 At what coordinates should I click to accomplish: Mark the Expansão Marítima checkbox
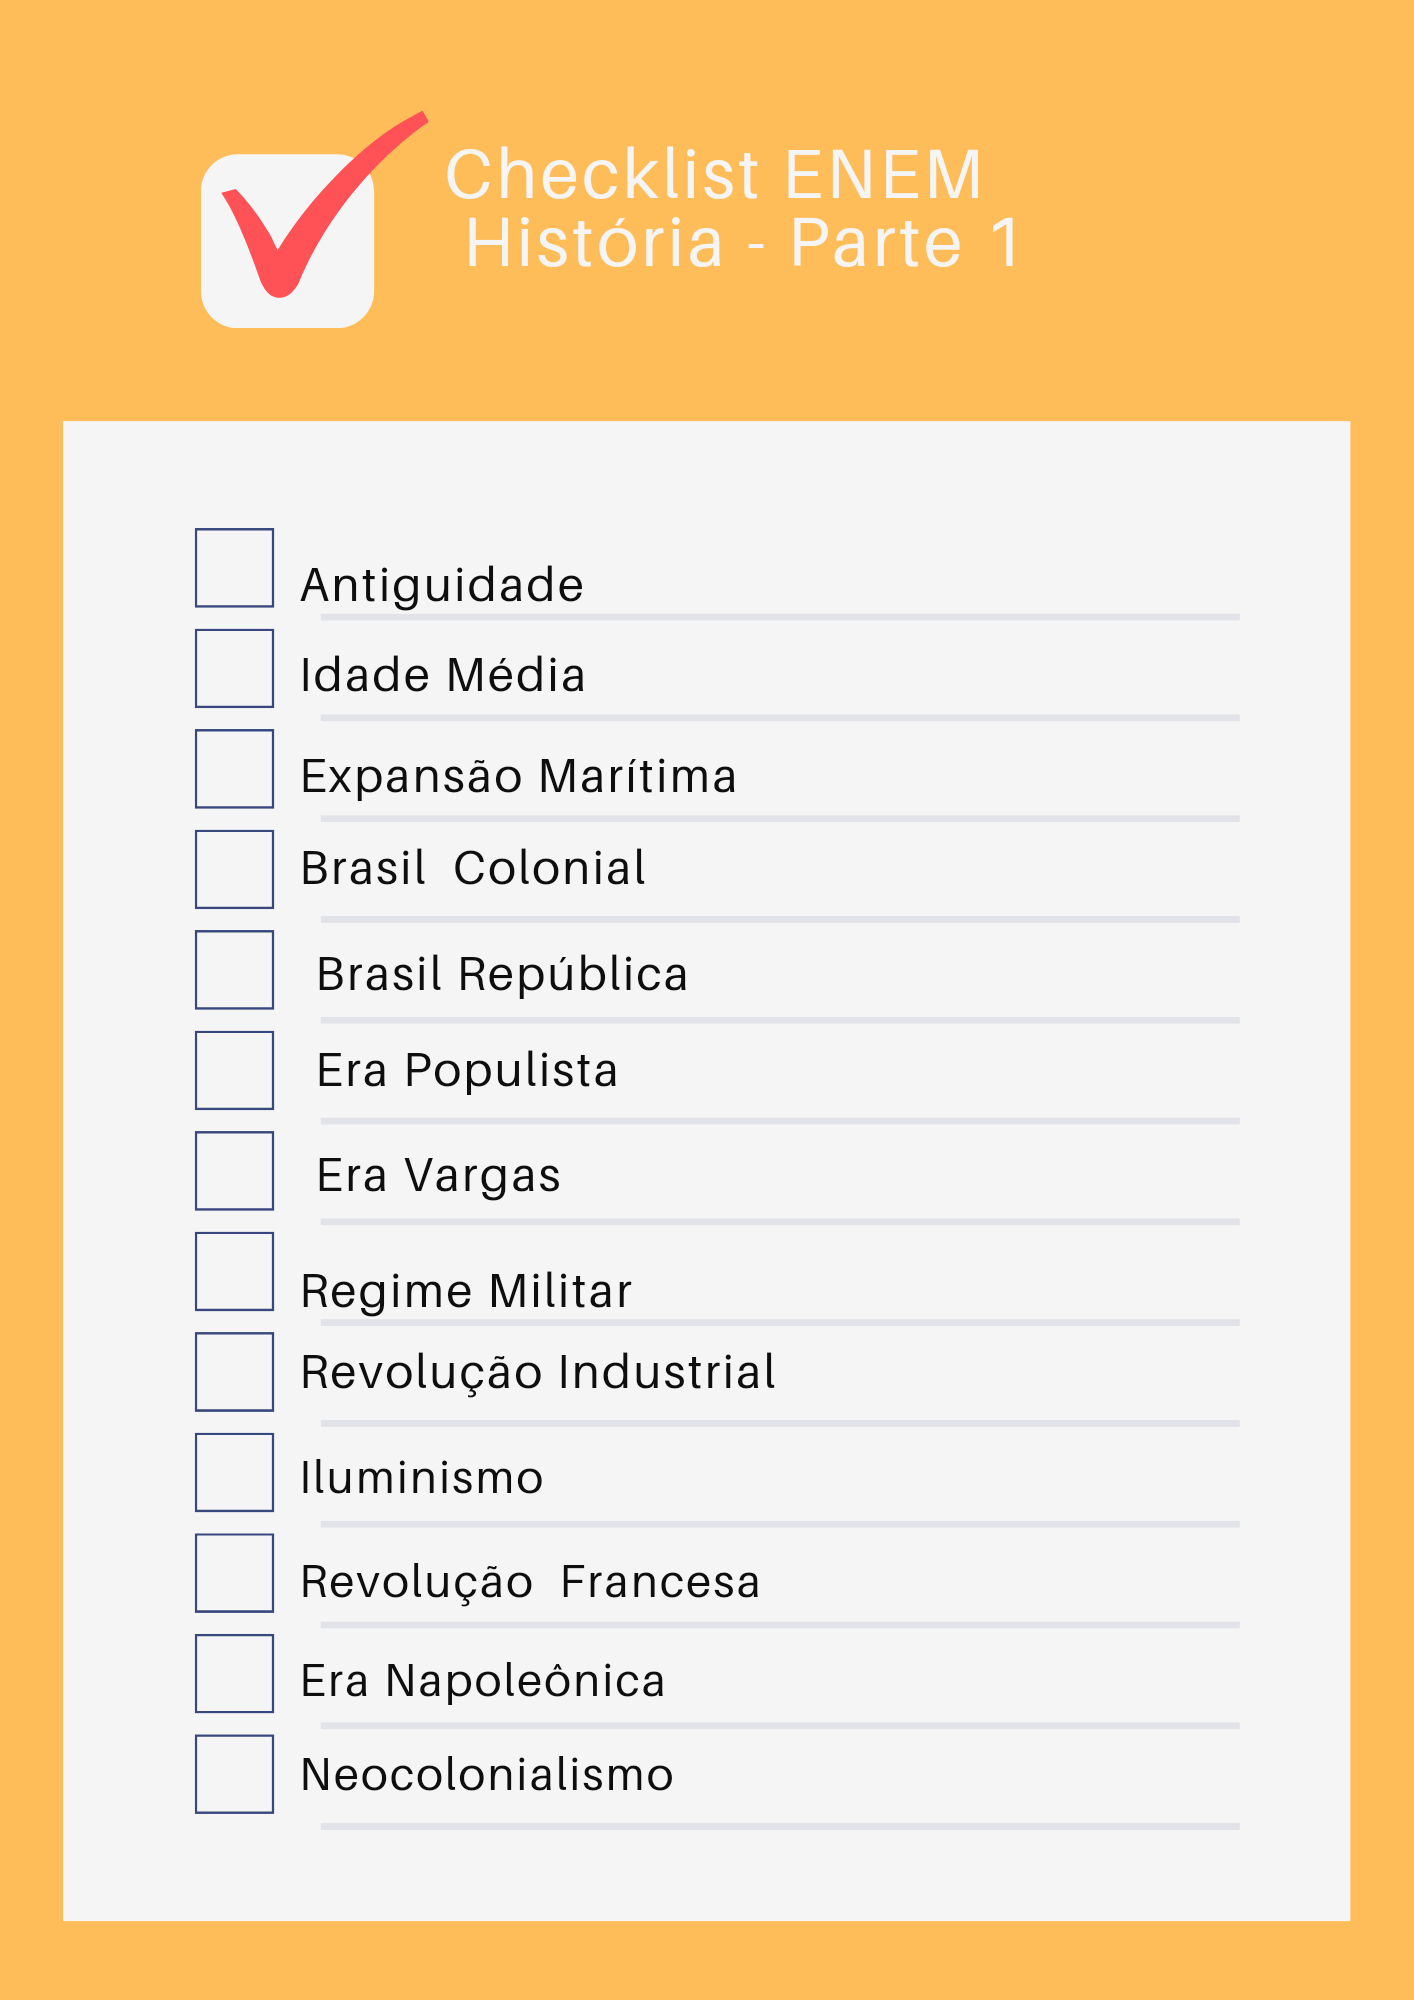click(234, 769)
